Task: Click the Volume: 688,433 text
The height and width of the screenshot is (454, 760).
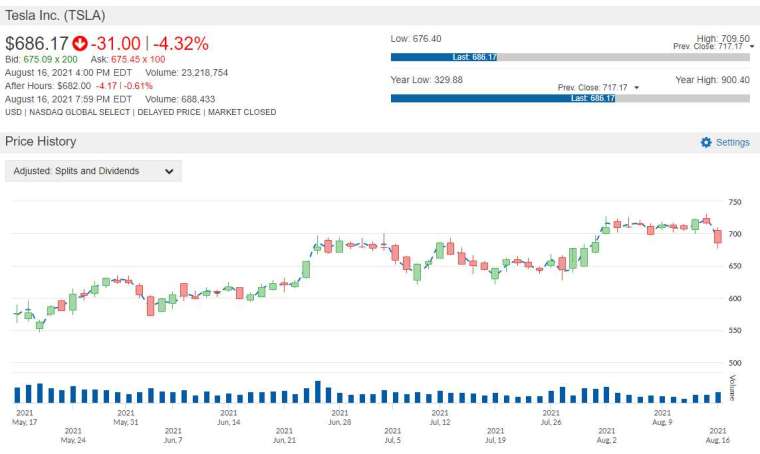Action: 180,99
